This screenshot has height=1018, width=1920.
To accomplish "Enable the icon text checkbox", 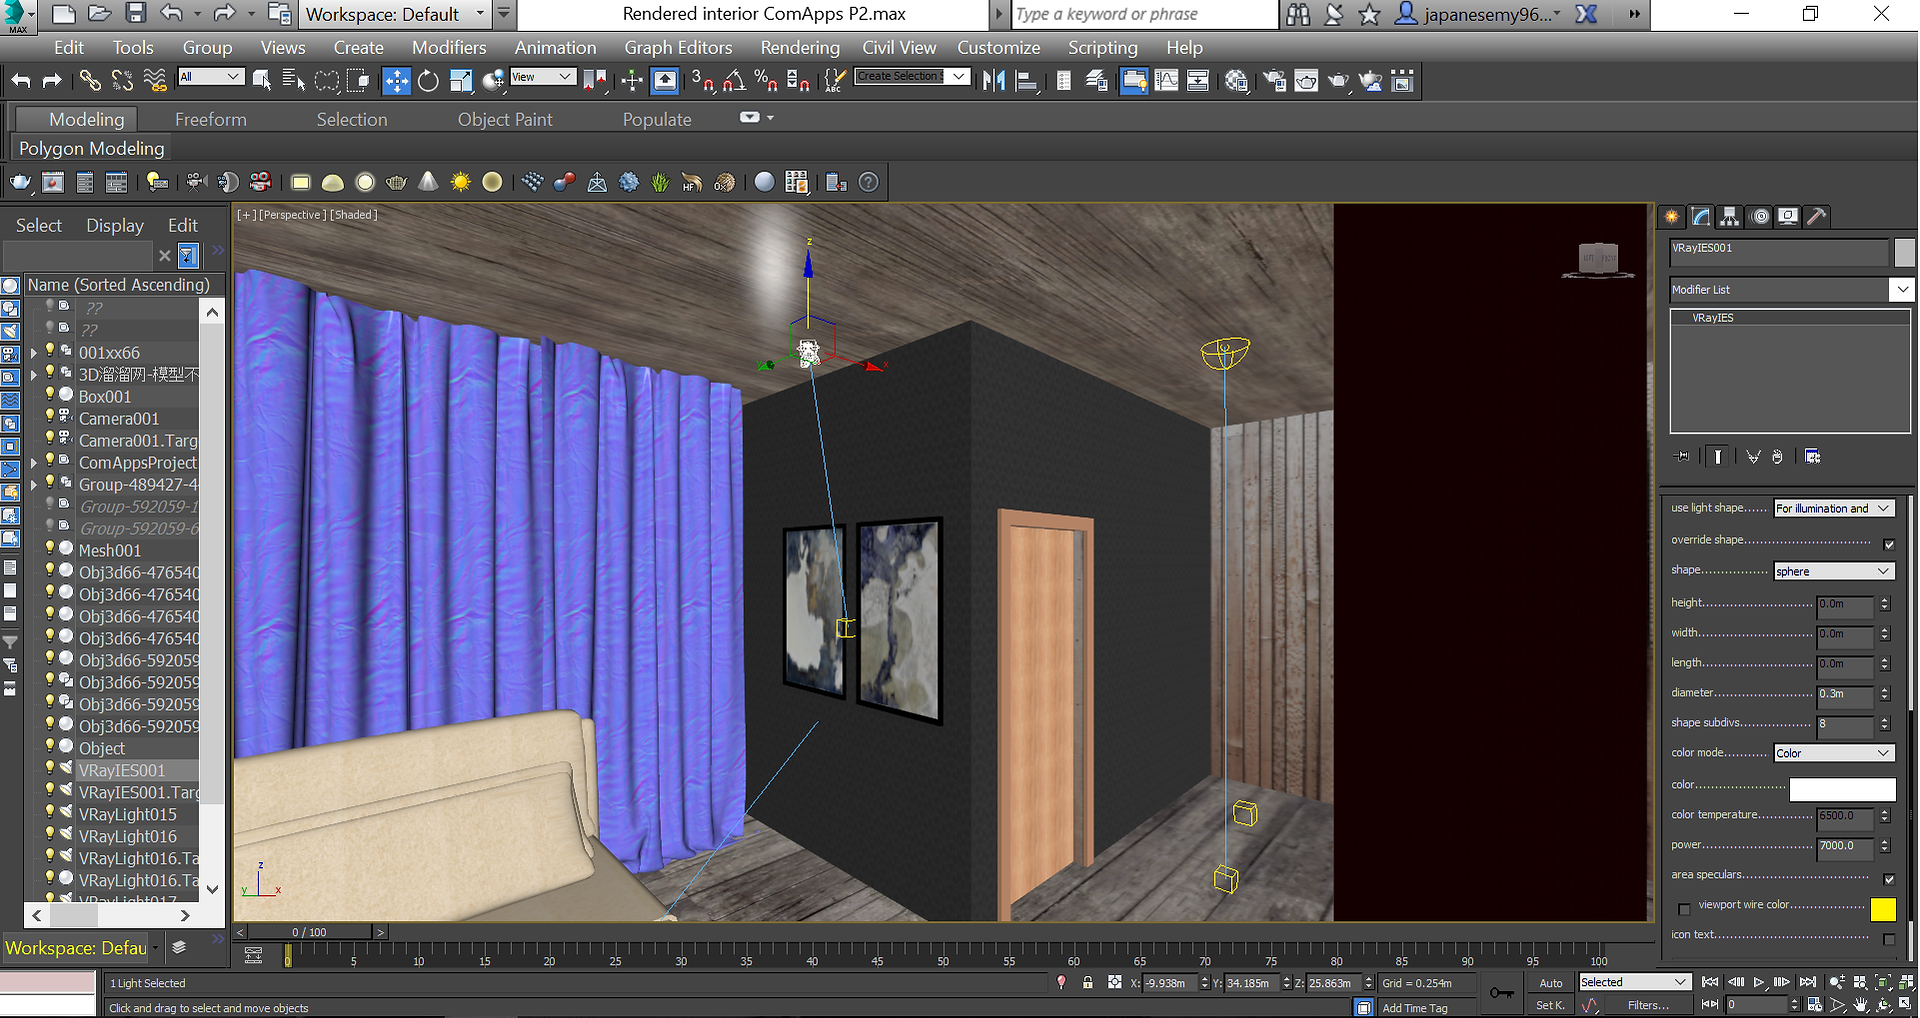I will click(x=1889, y=939).
